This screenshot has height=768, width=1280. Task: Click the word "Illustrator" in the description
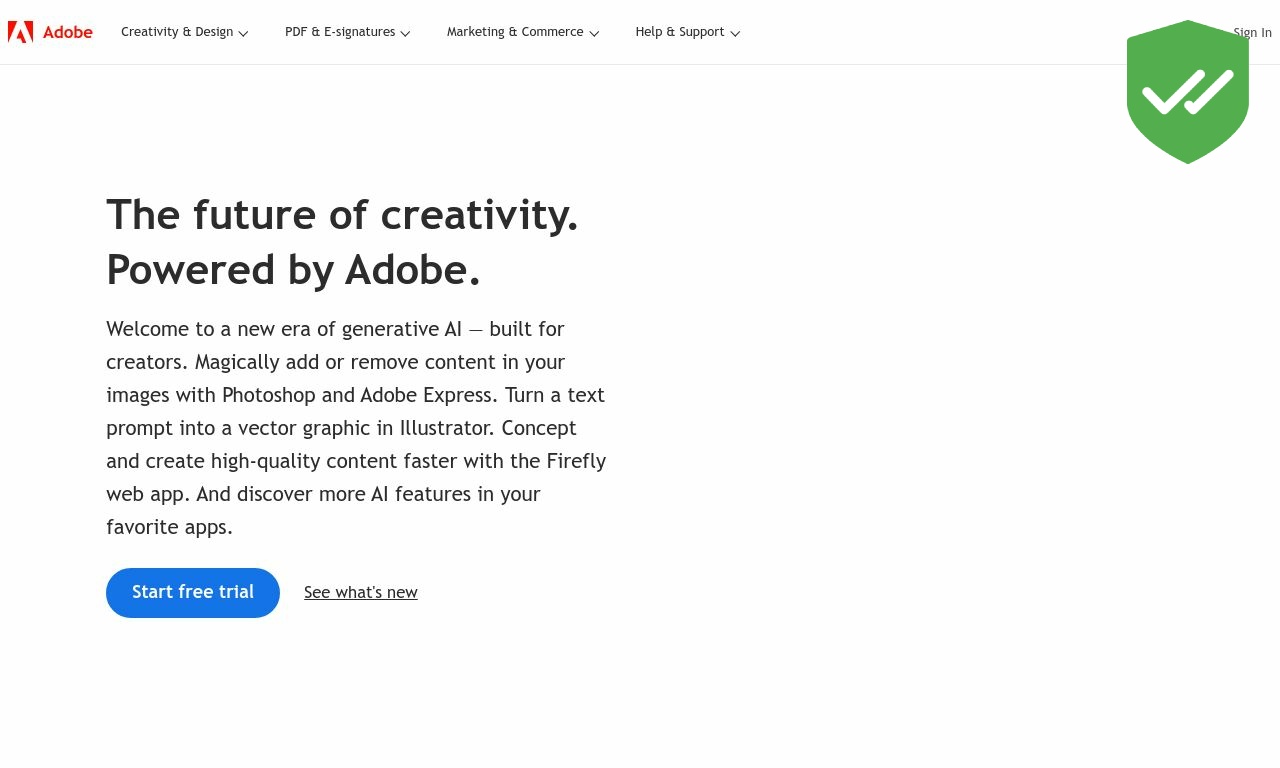tap(445, 428)
